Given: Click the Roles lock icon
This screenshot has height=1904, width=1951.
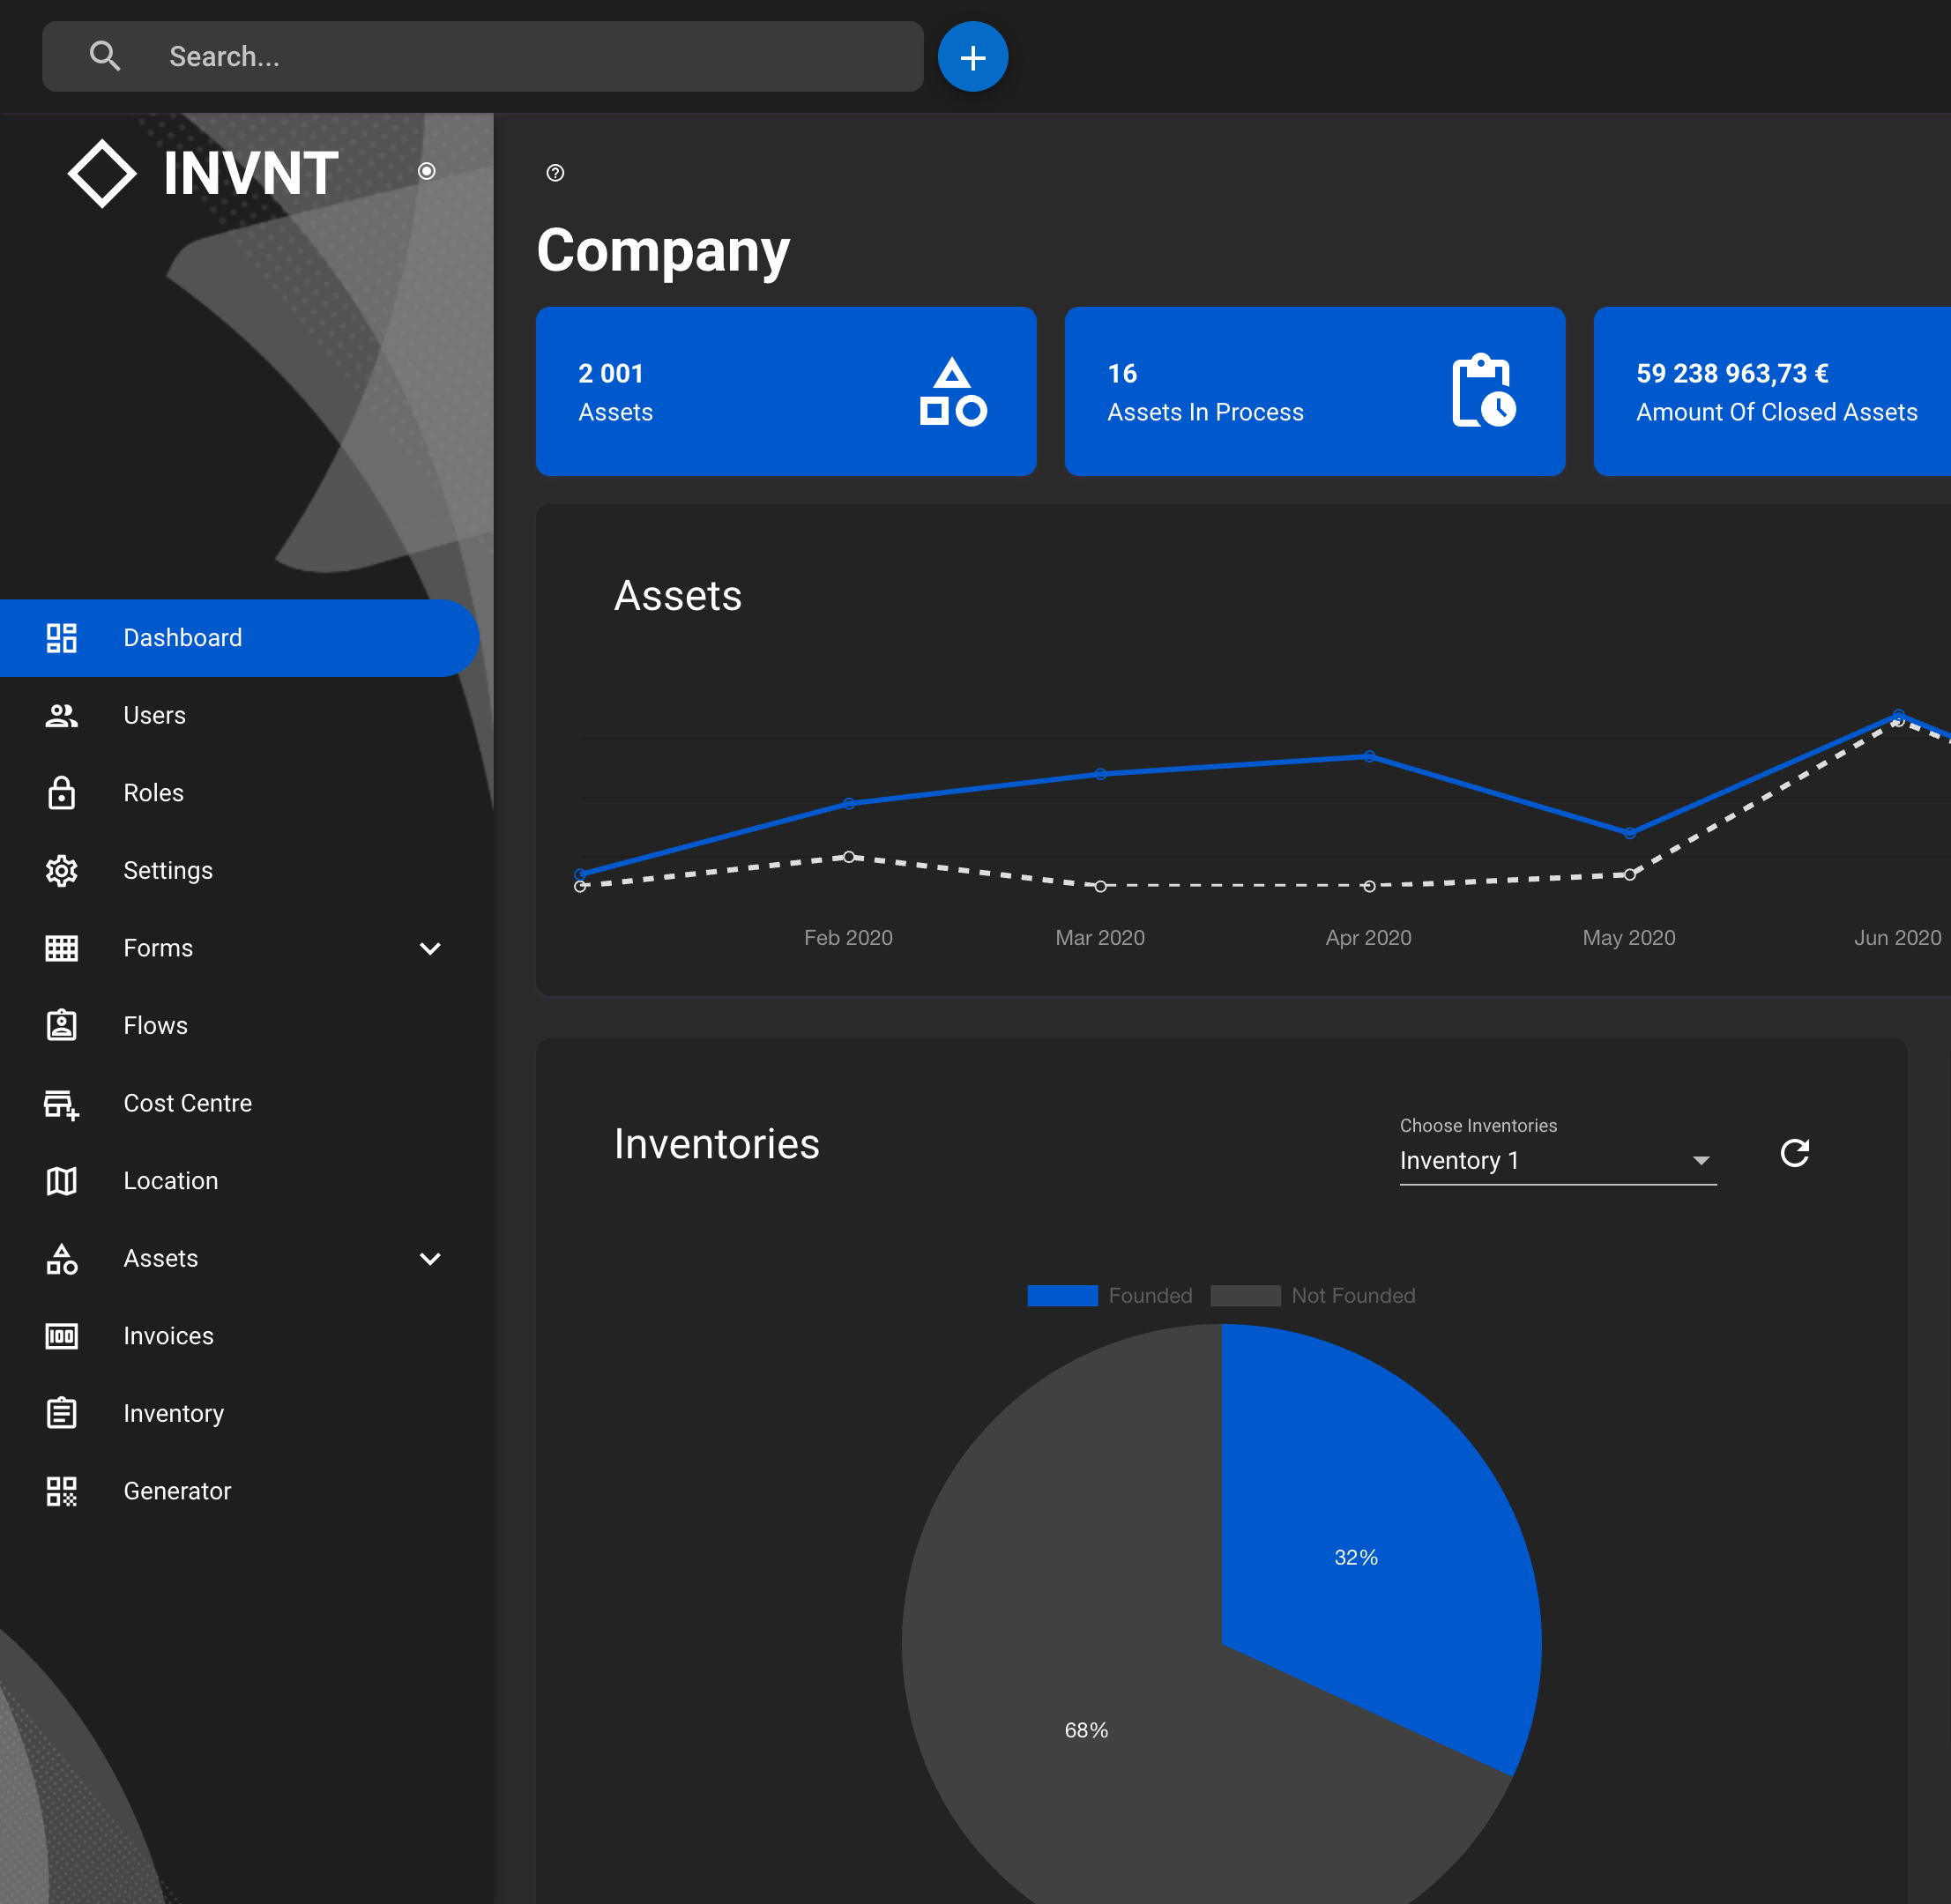Looking at the screenshot, I should [x=61, y=793].
